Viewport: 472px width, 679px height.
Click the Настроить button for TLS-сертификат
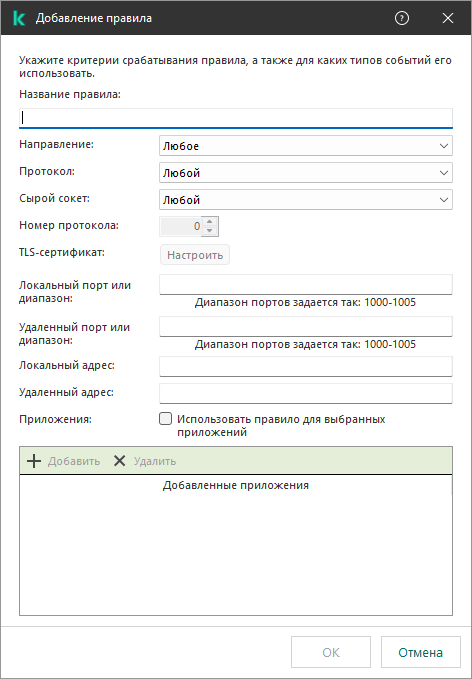click(x=195, y=255)
